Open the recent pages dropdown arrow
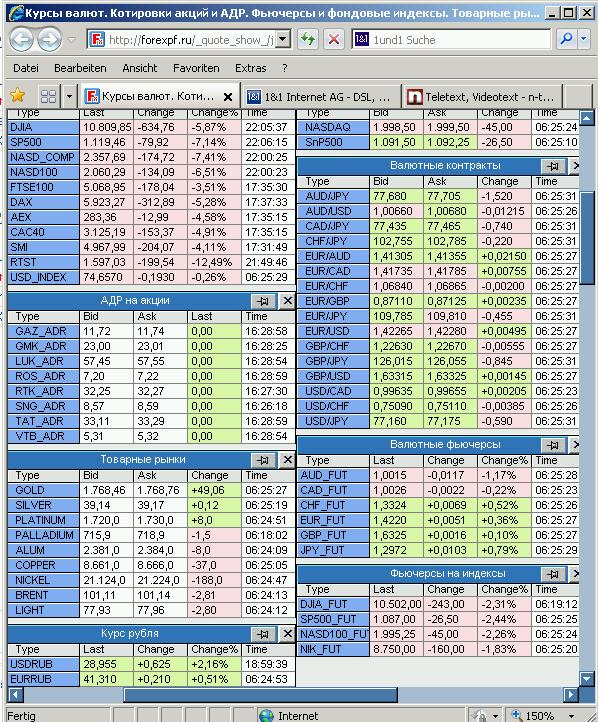Screen dimensions: 598x722 pyautogui.click(x=71, y=40)
